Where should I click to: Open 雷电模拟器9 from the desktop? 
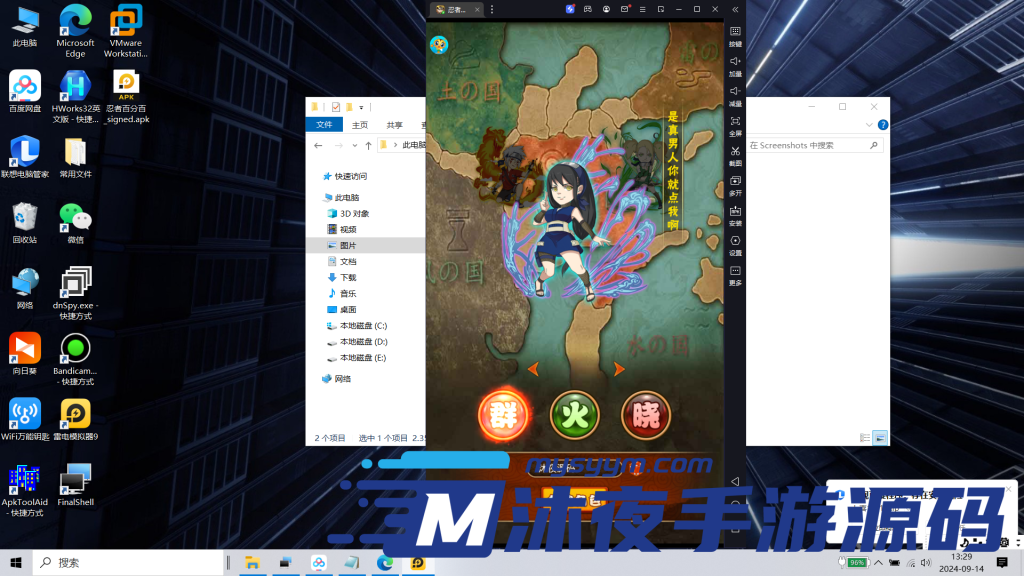pyautogui.click(x=75, y=415)
